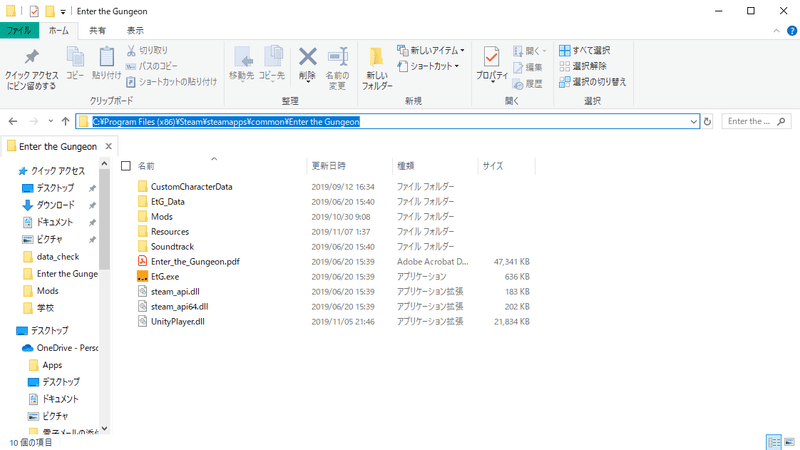Create a New folder (新しいフォルダー)

[x=377, y=68]
